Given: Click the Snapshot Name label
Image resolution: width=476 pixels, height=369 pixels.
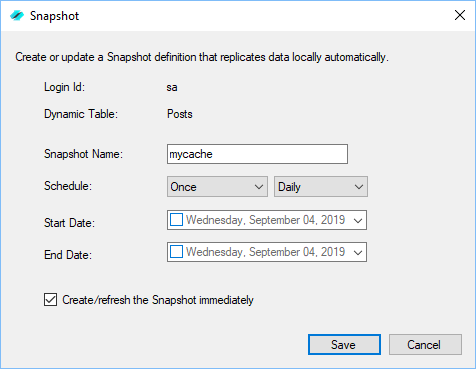Looking at the screenshot, I should pos(83,154).
